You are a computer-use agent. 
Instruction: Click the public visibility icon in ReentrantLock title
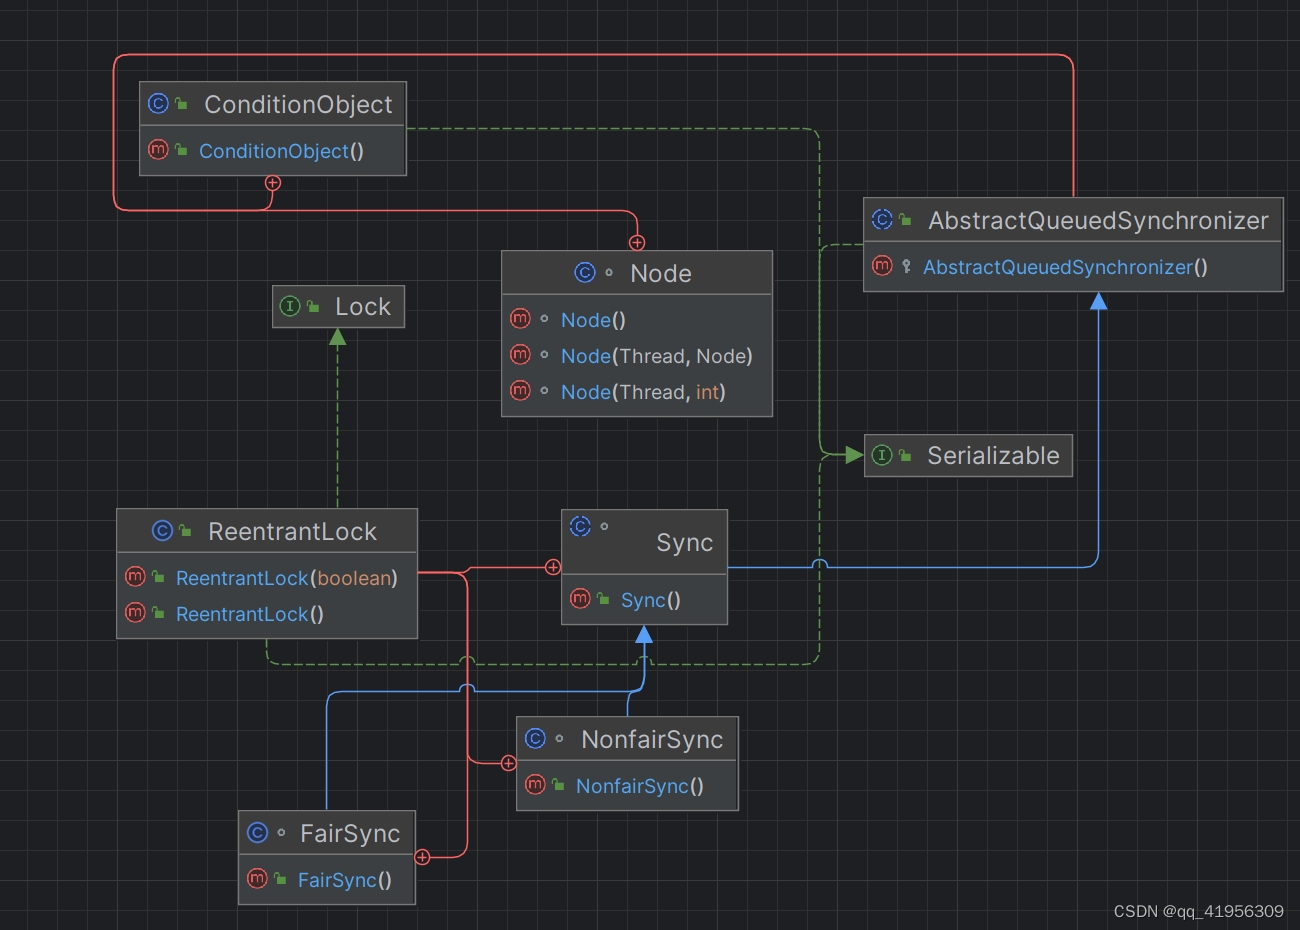click(x=185, y=531)
